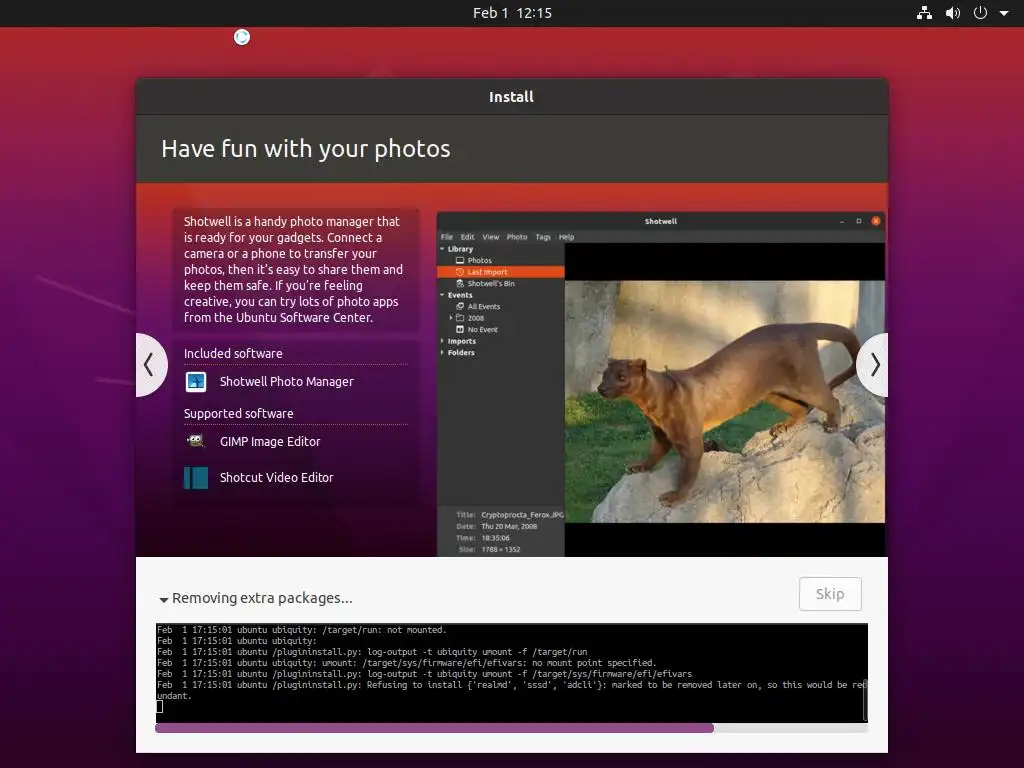Click the GIMP Image Editor icon
This screenshot has width=1024, height=768.
click(196, 441)
